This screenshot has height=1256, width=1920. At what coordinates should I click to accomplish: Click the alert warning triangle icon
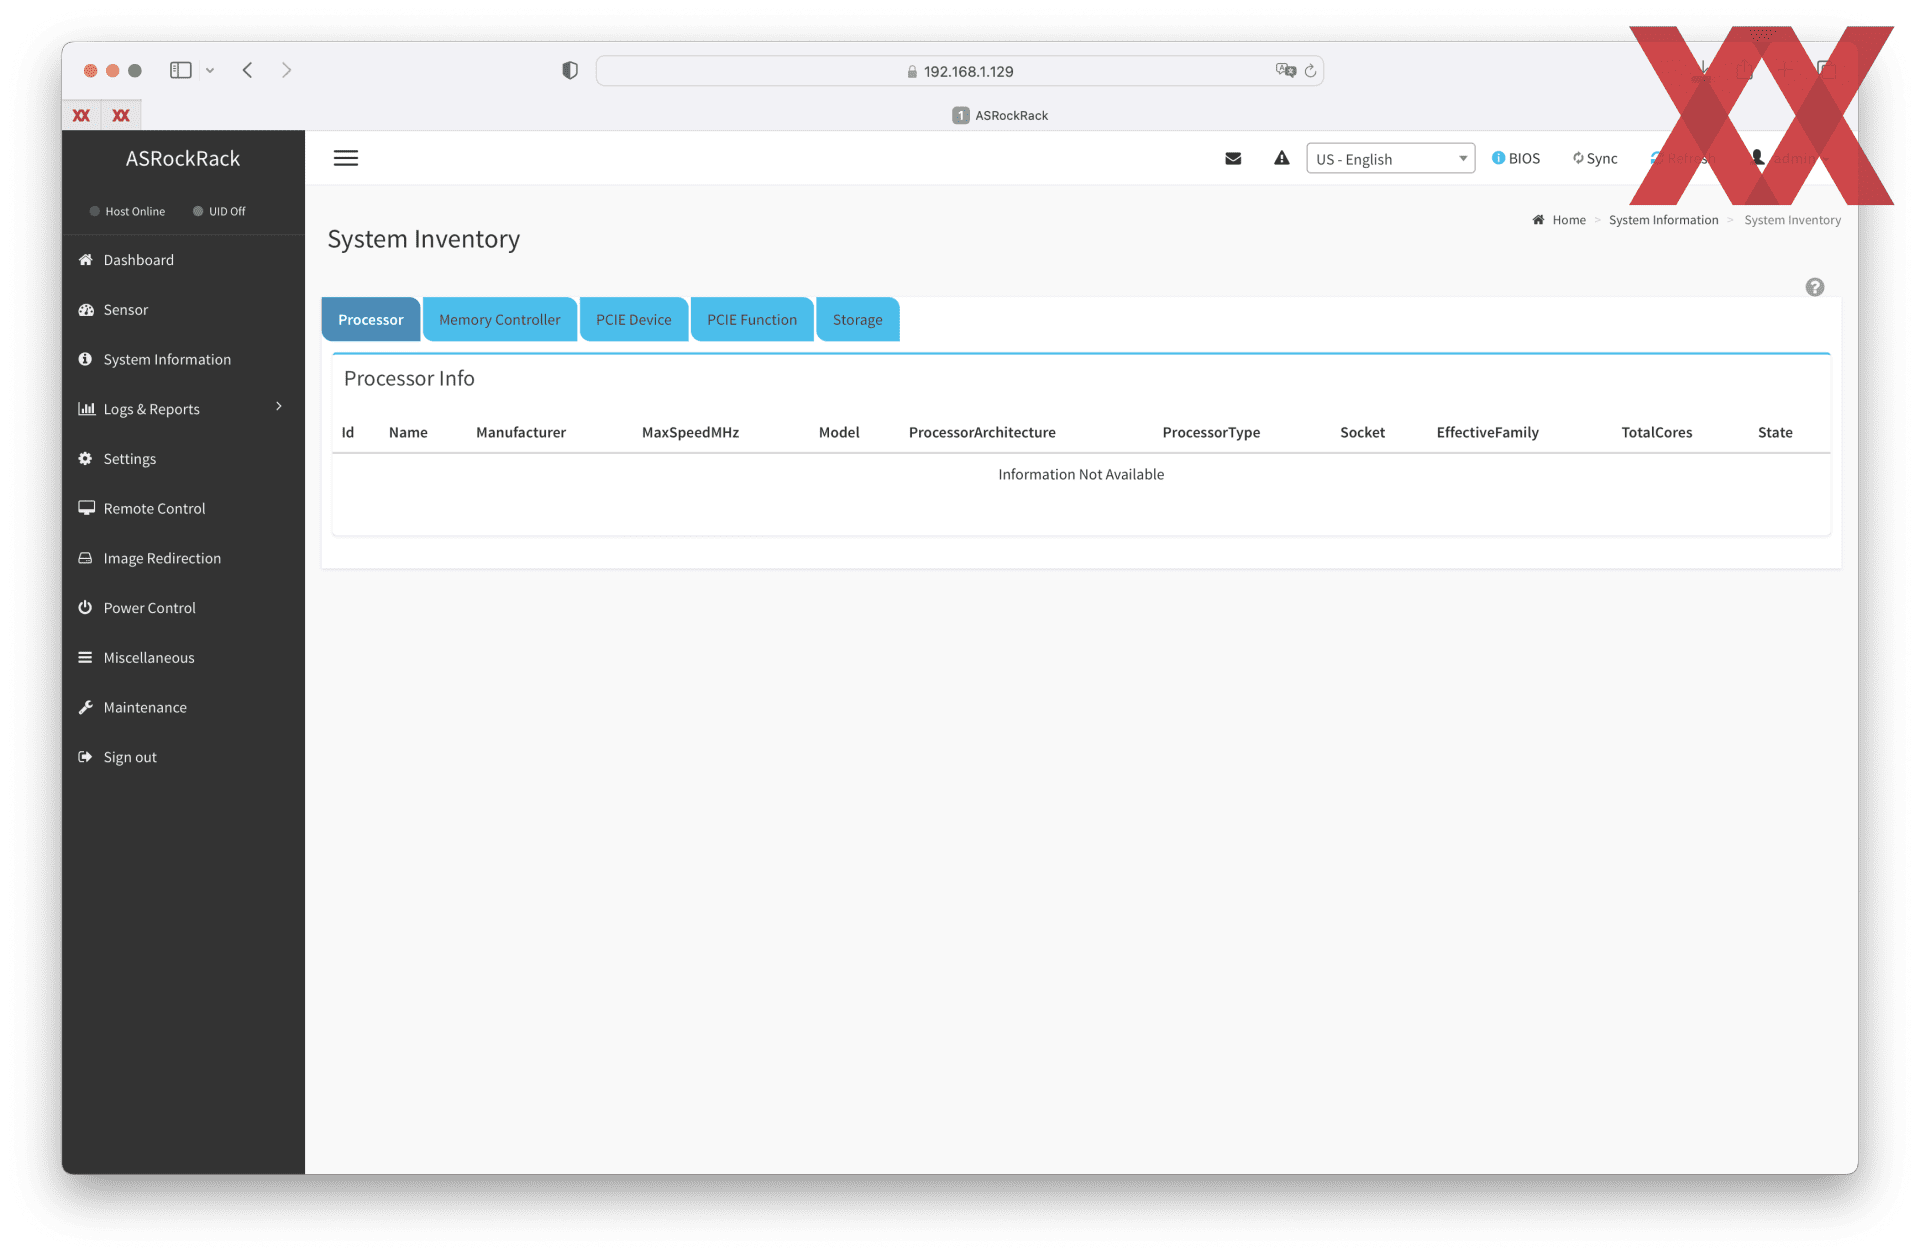click(x=1281, y=158)
